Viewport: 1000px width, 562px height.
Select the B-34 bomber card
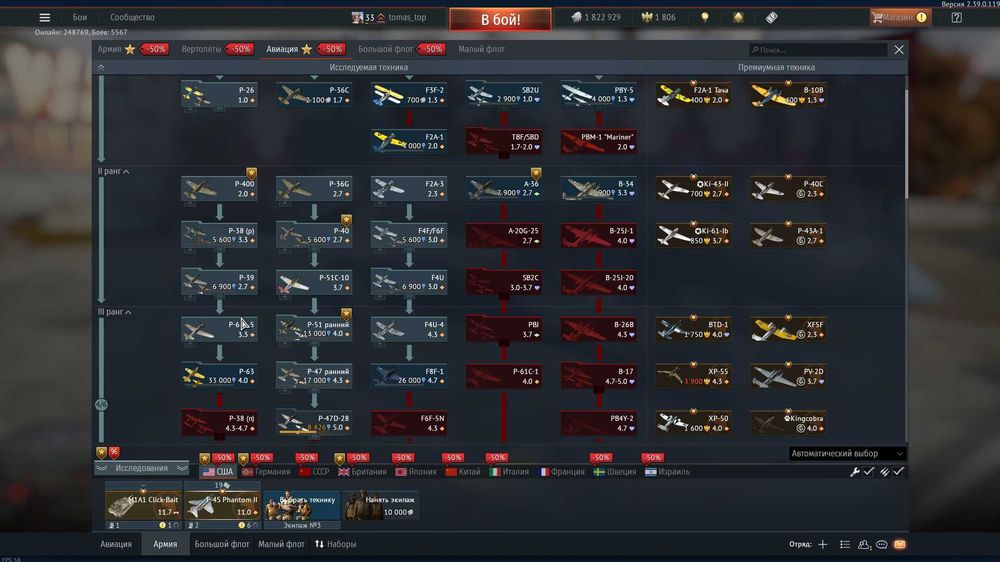pos(599,188)
